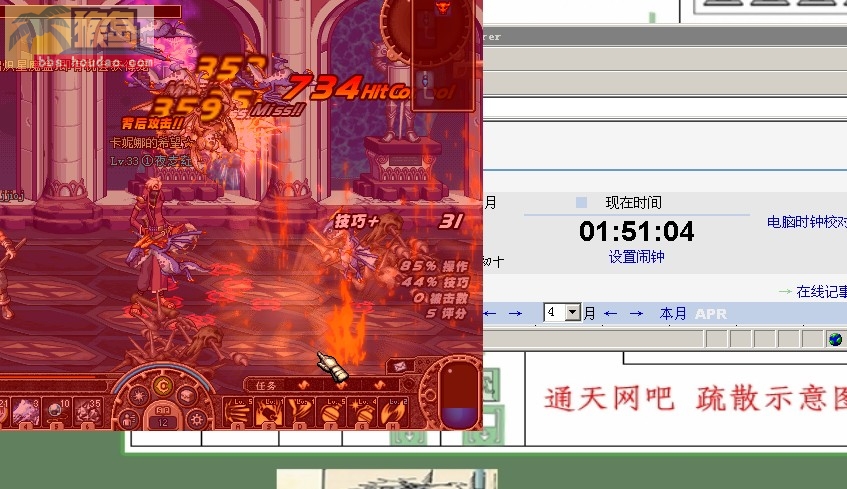Screen dimensions: 847x489
Task: Open the gear settings icon in the game HUD
Action: [x=196, y=419]
